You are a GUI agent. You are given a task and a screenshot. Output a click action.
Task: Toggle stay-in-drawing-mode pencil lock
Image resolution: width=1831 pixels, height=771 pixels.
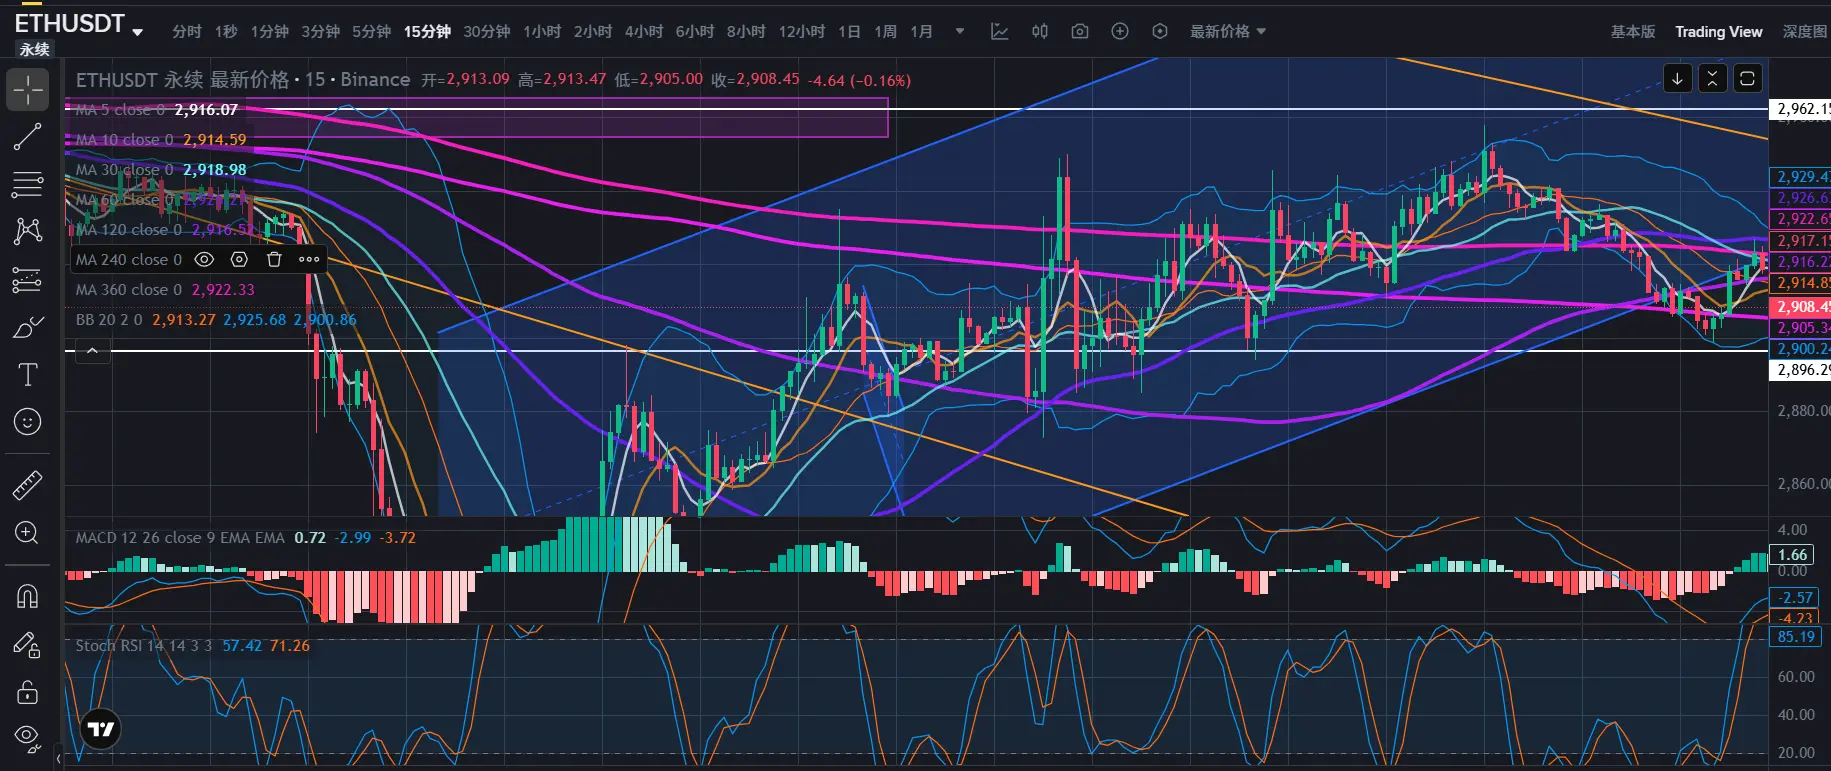(28, 645)
